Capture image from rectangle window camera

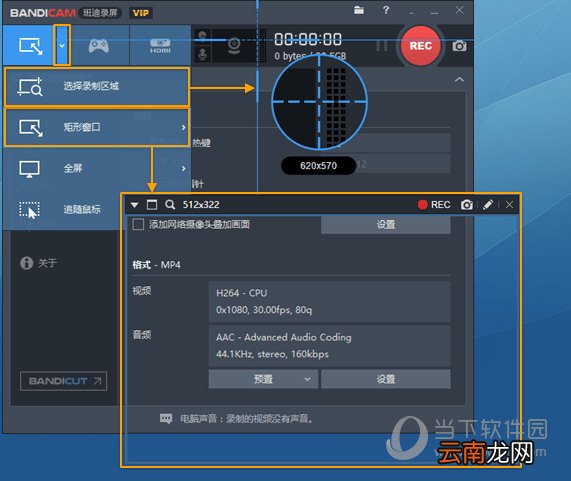point(467,205)
